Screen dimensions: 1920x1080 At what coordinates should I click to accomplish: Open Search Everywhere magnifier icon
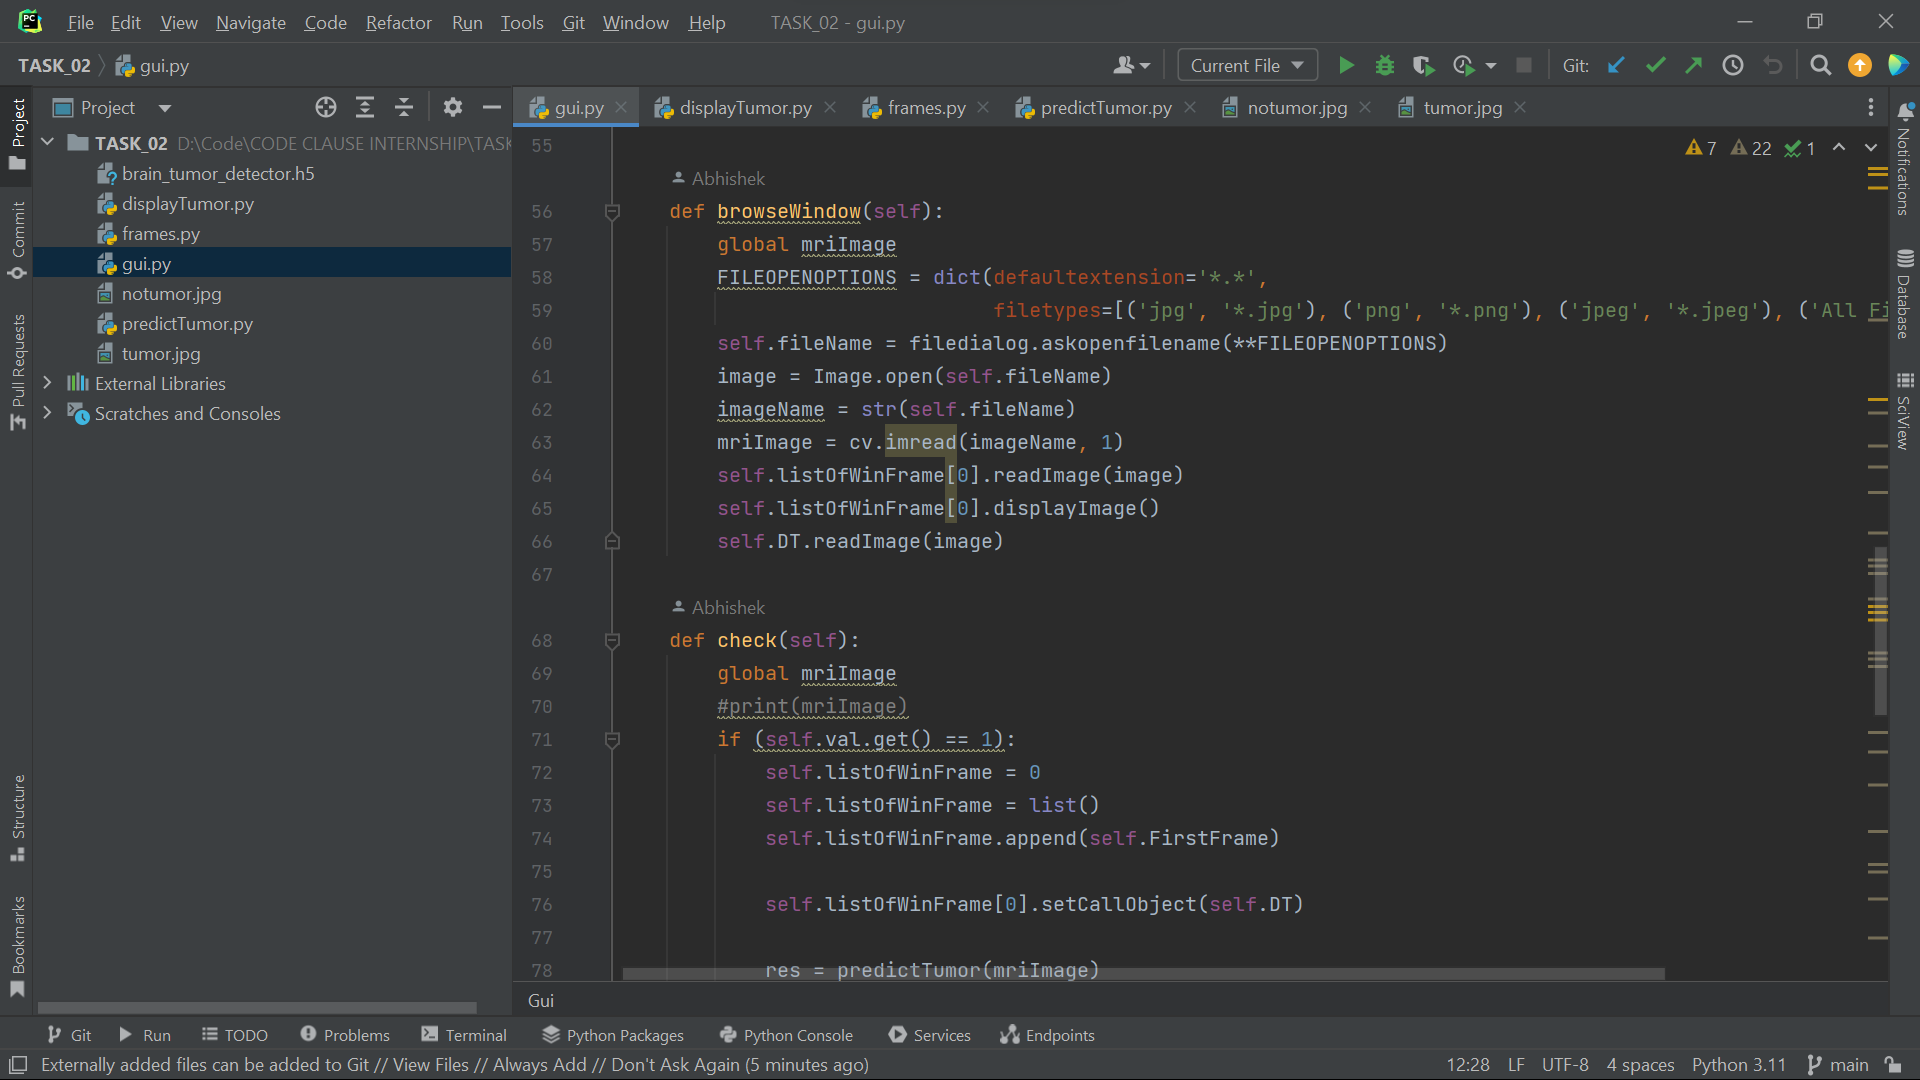1820,66
